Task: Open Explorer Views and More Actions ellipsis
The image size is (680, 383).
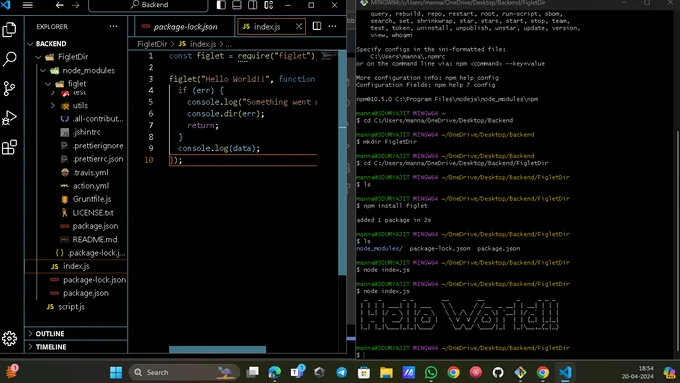Action: (114, 26)
